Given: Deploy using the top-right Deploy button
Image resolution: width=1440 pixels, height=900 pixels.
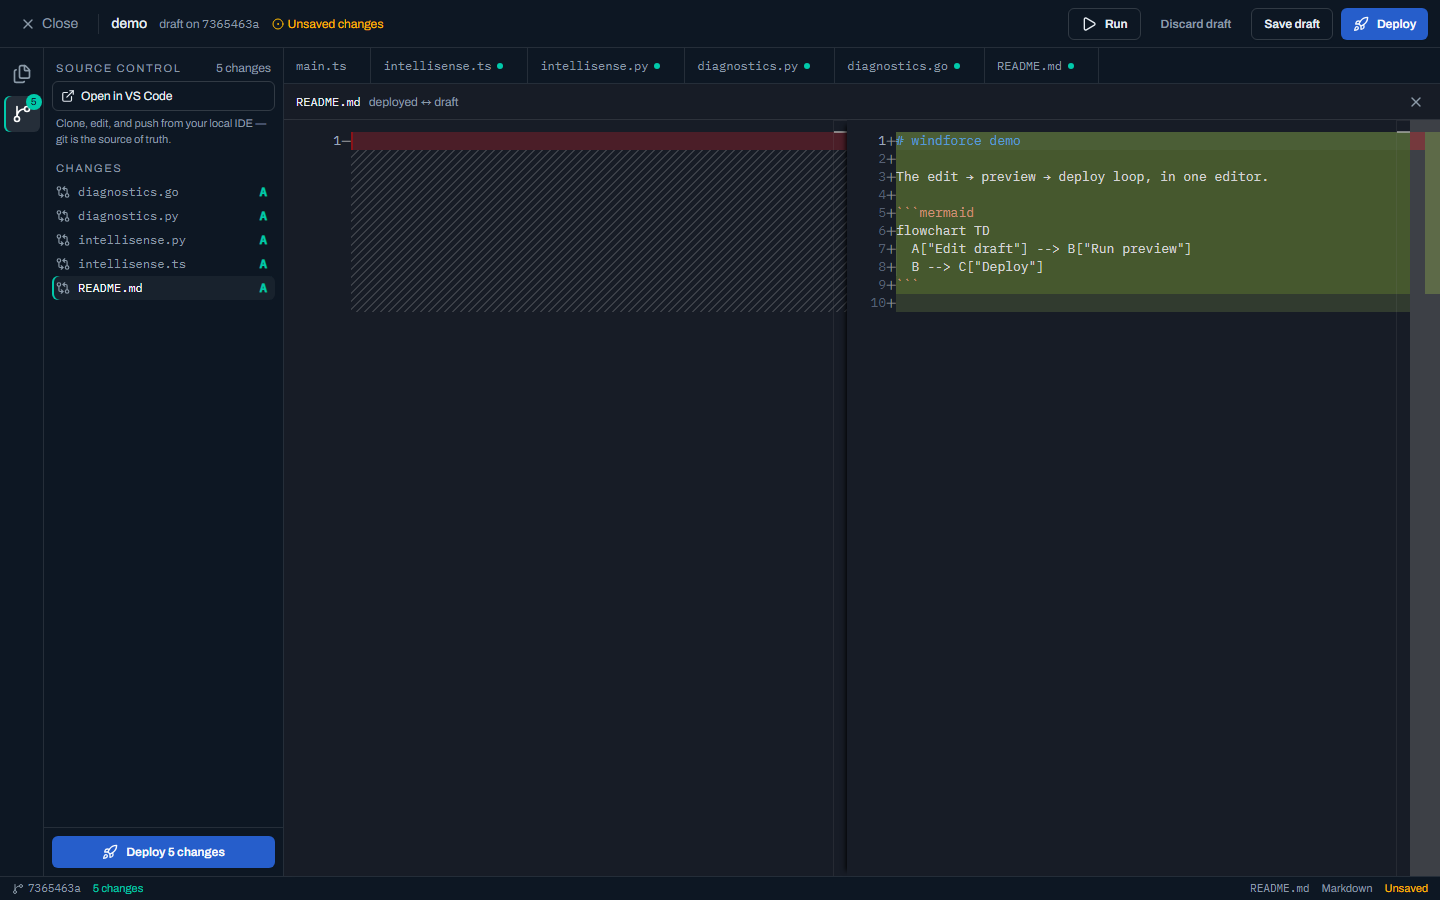Looking at the screenshot, I should point(1384,24).
